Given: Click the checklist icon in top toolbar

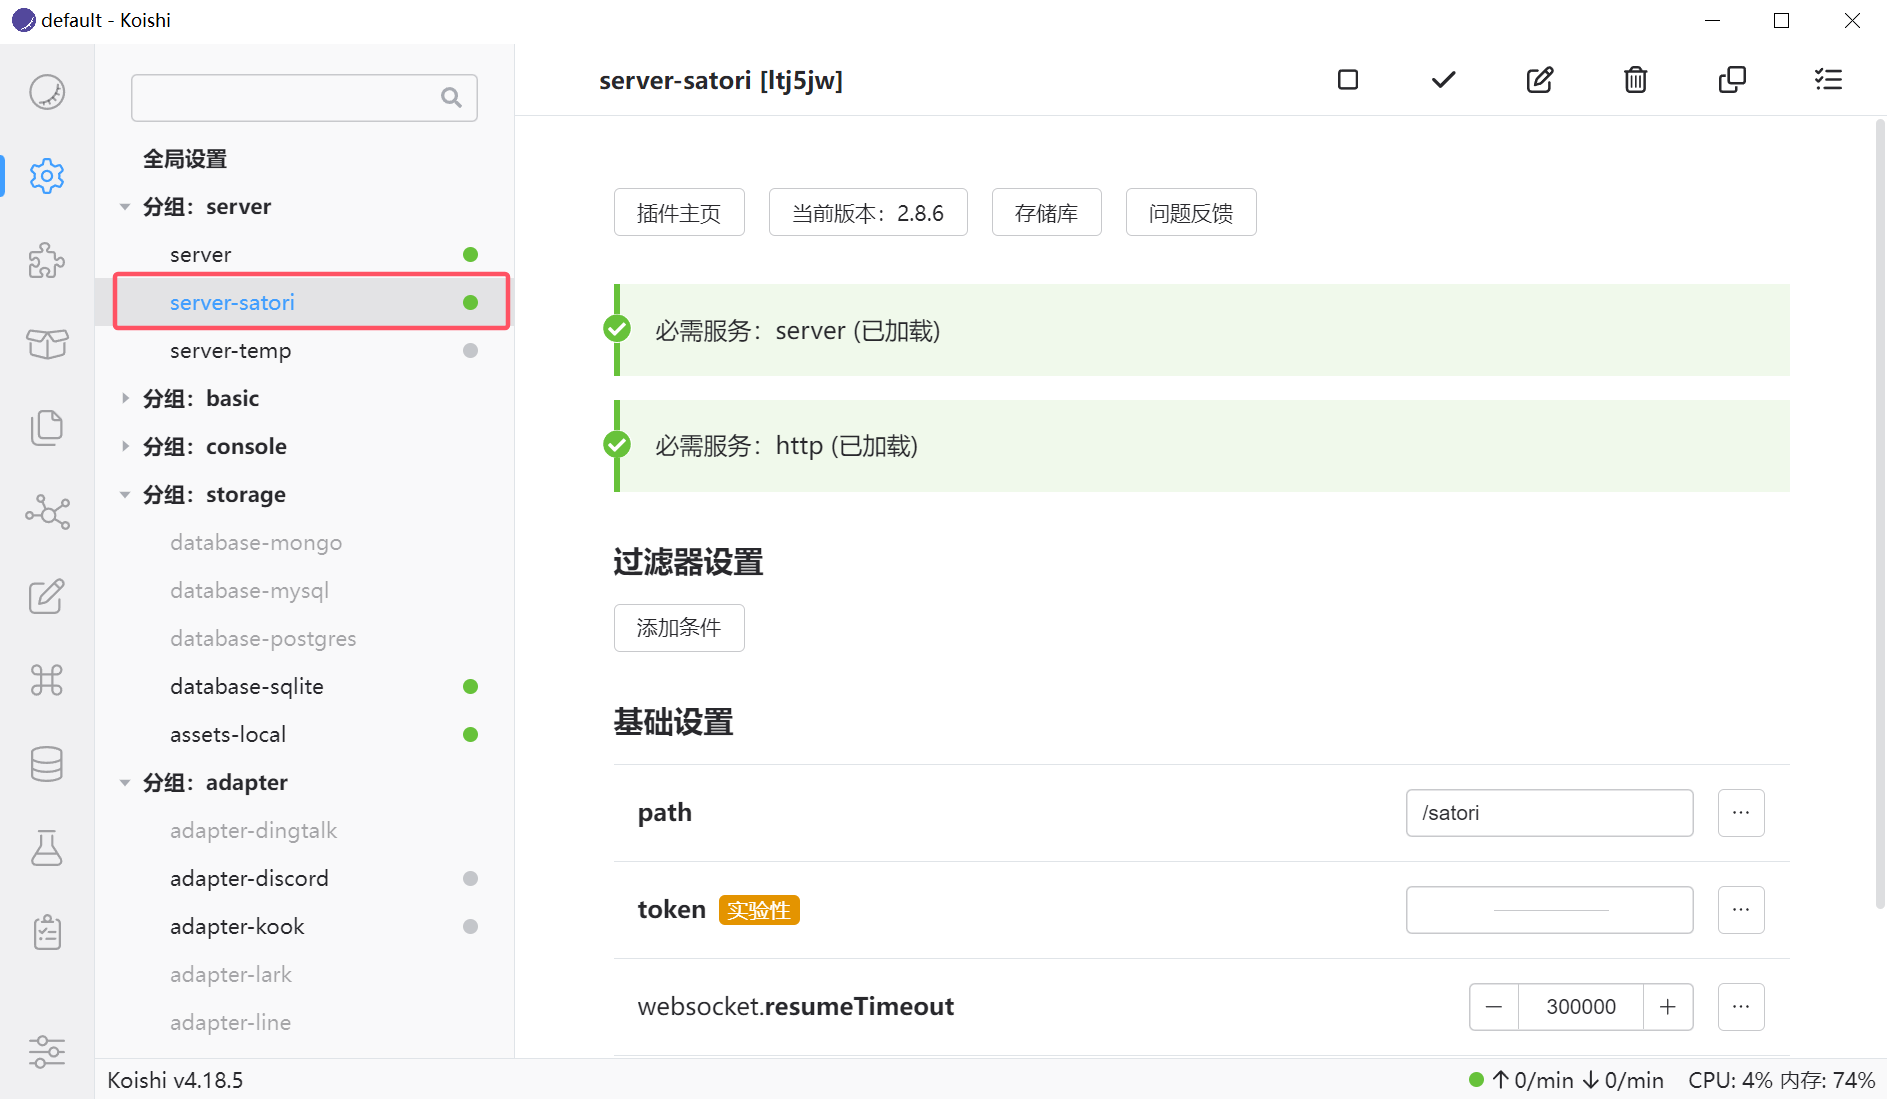Looking at the screenshot, I should 1828,80.
